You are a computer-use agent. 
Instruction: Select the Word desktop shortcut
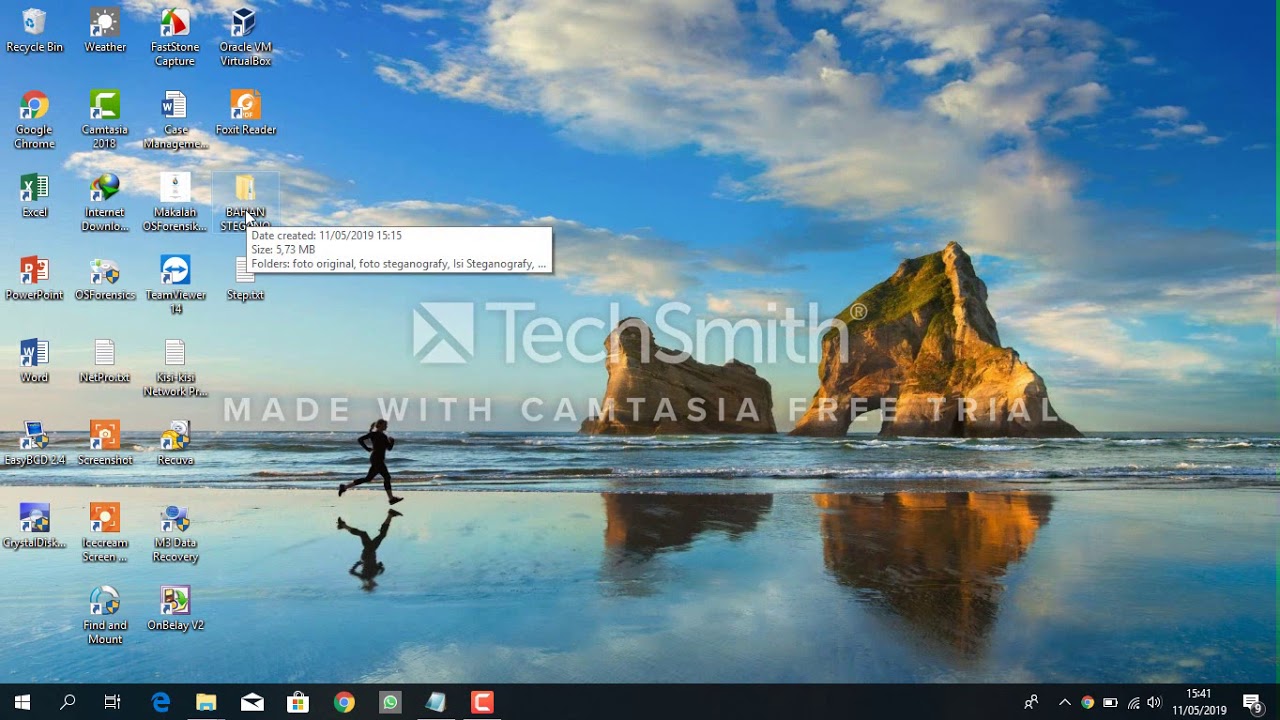(x=34, y=362)
